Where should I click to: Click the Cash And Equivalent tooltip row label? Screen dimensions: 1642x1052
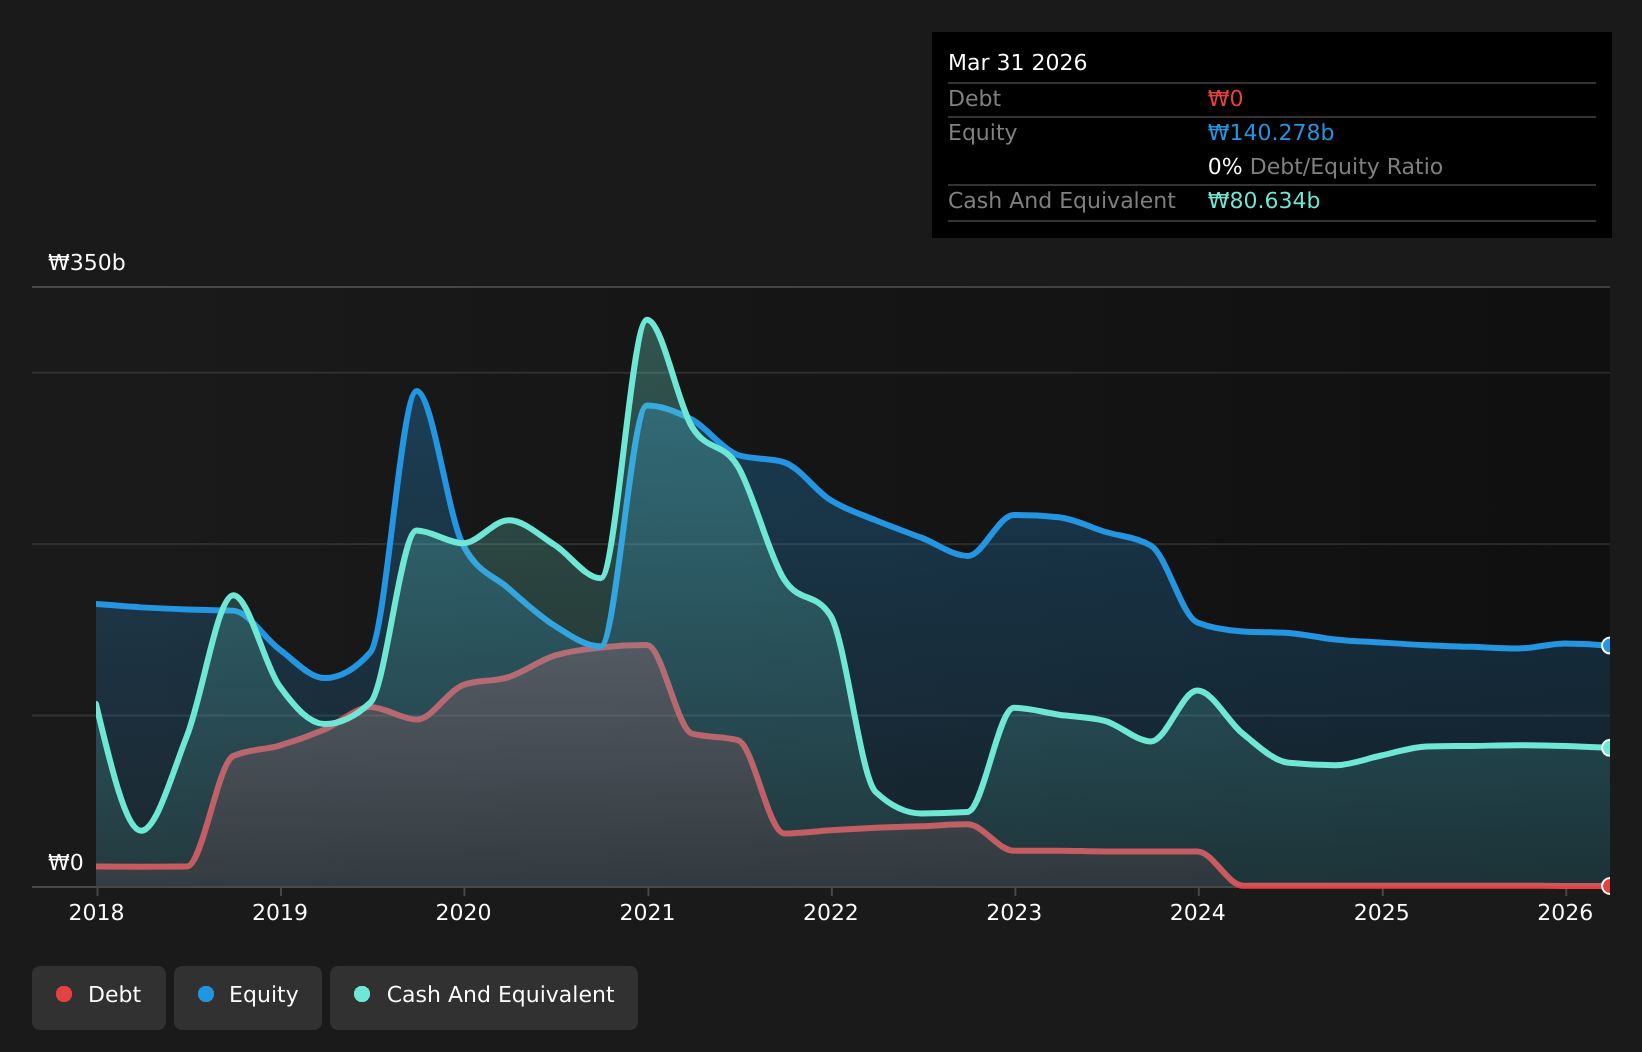click(1062, 201)
